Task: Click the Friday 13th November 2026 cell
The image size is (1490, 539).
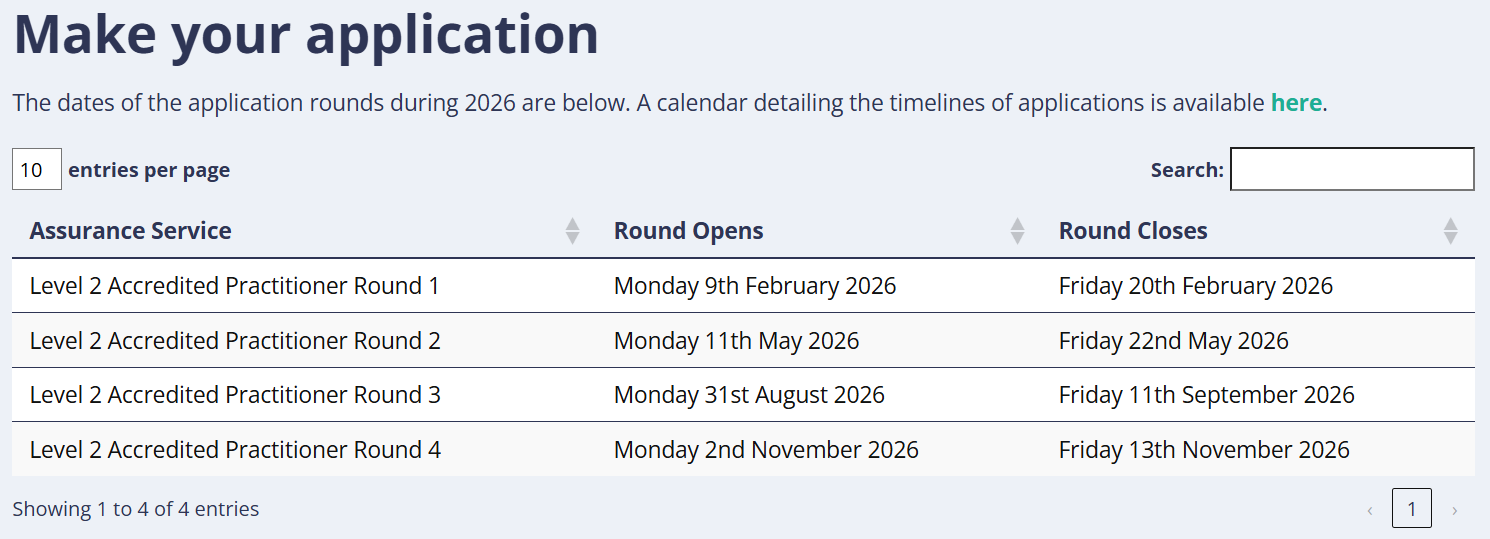Action: click(1204, 450)
